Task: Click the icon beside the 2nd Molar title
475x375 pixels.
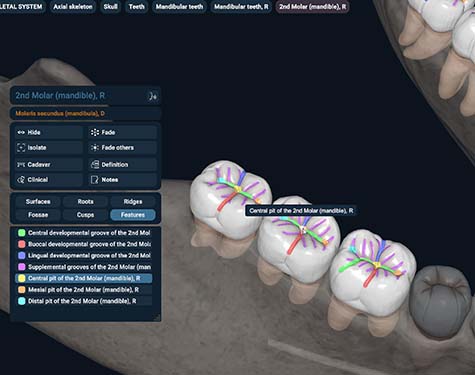Action: click(x=153, y=96)
